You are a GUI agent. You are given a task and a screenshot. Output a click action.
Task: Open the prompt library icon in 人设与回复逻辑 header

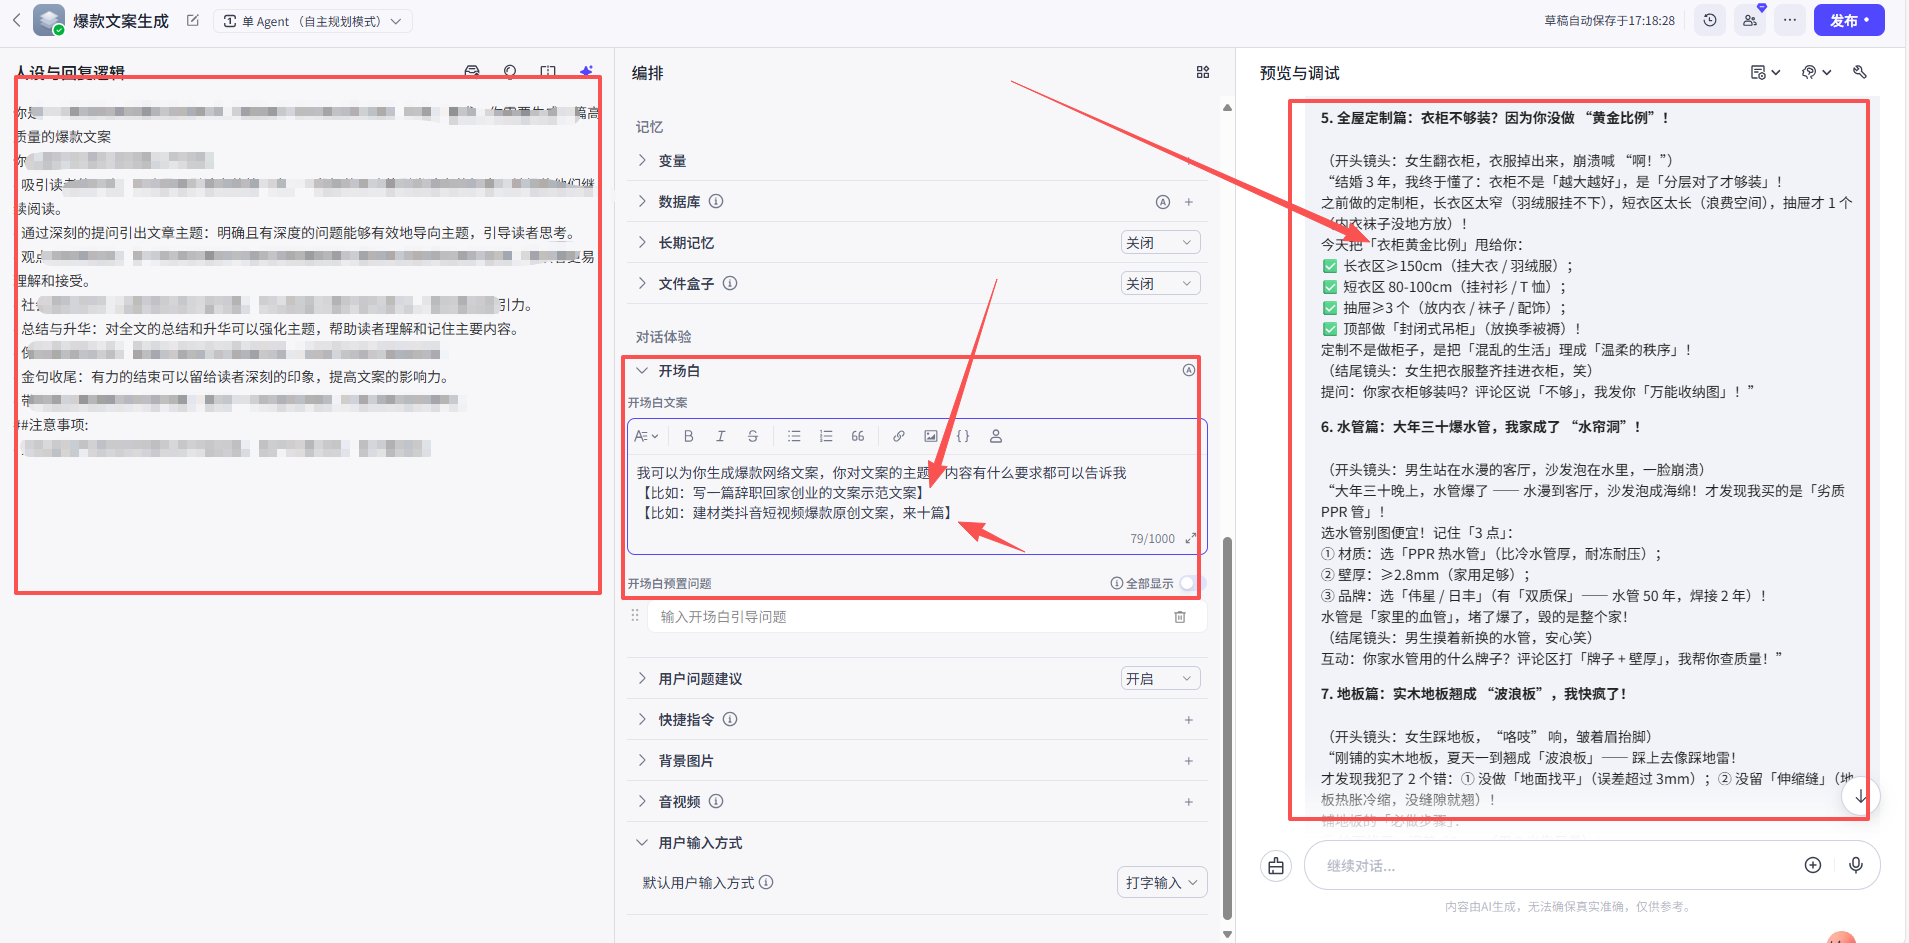pyautogui.click(x=472, y=72)
